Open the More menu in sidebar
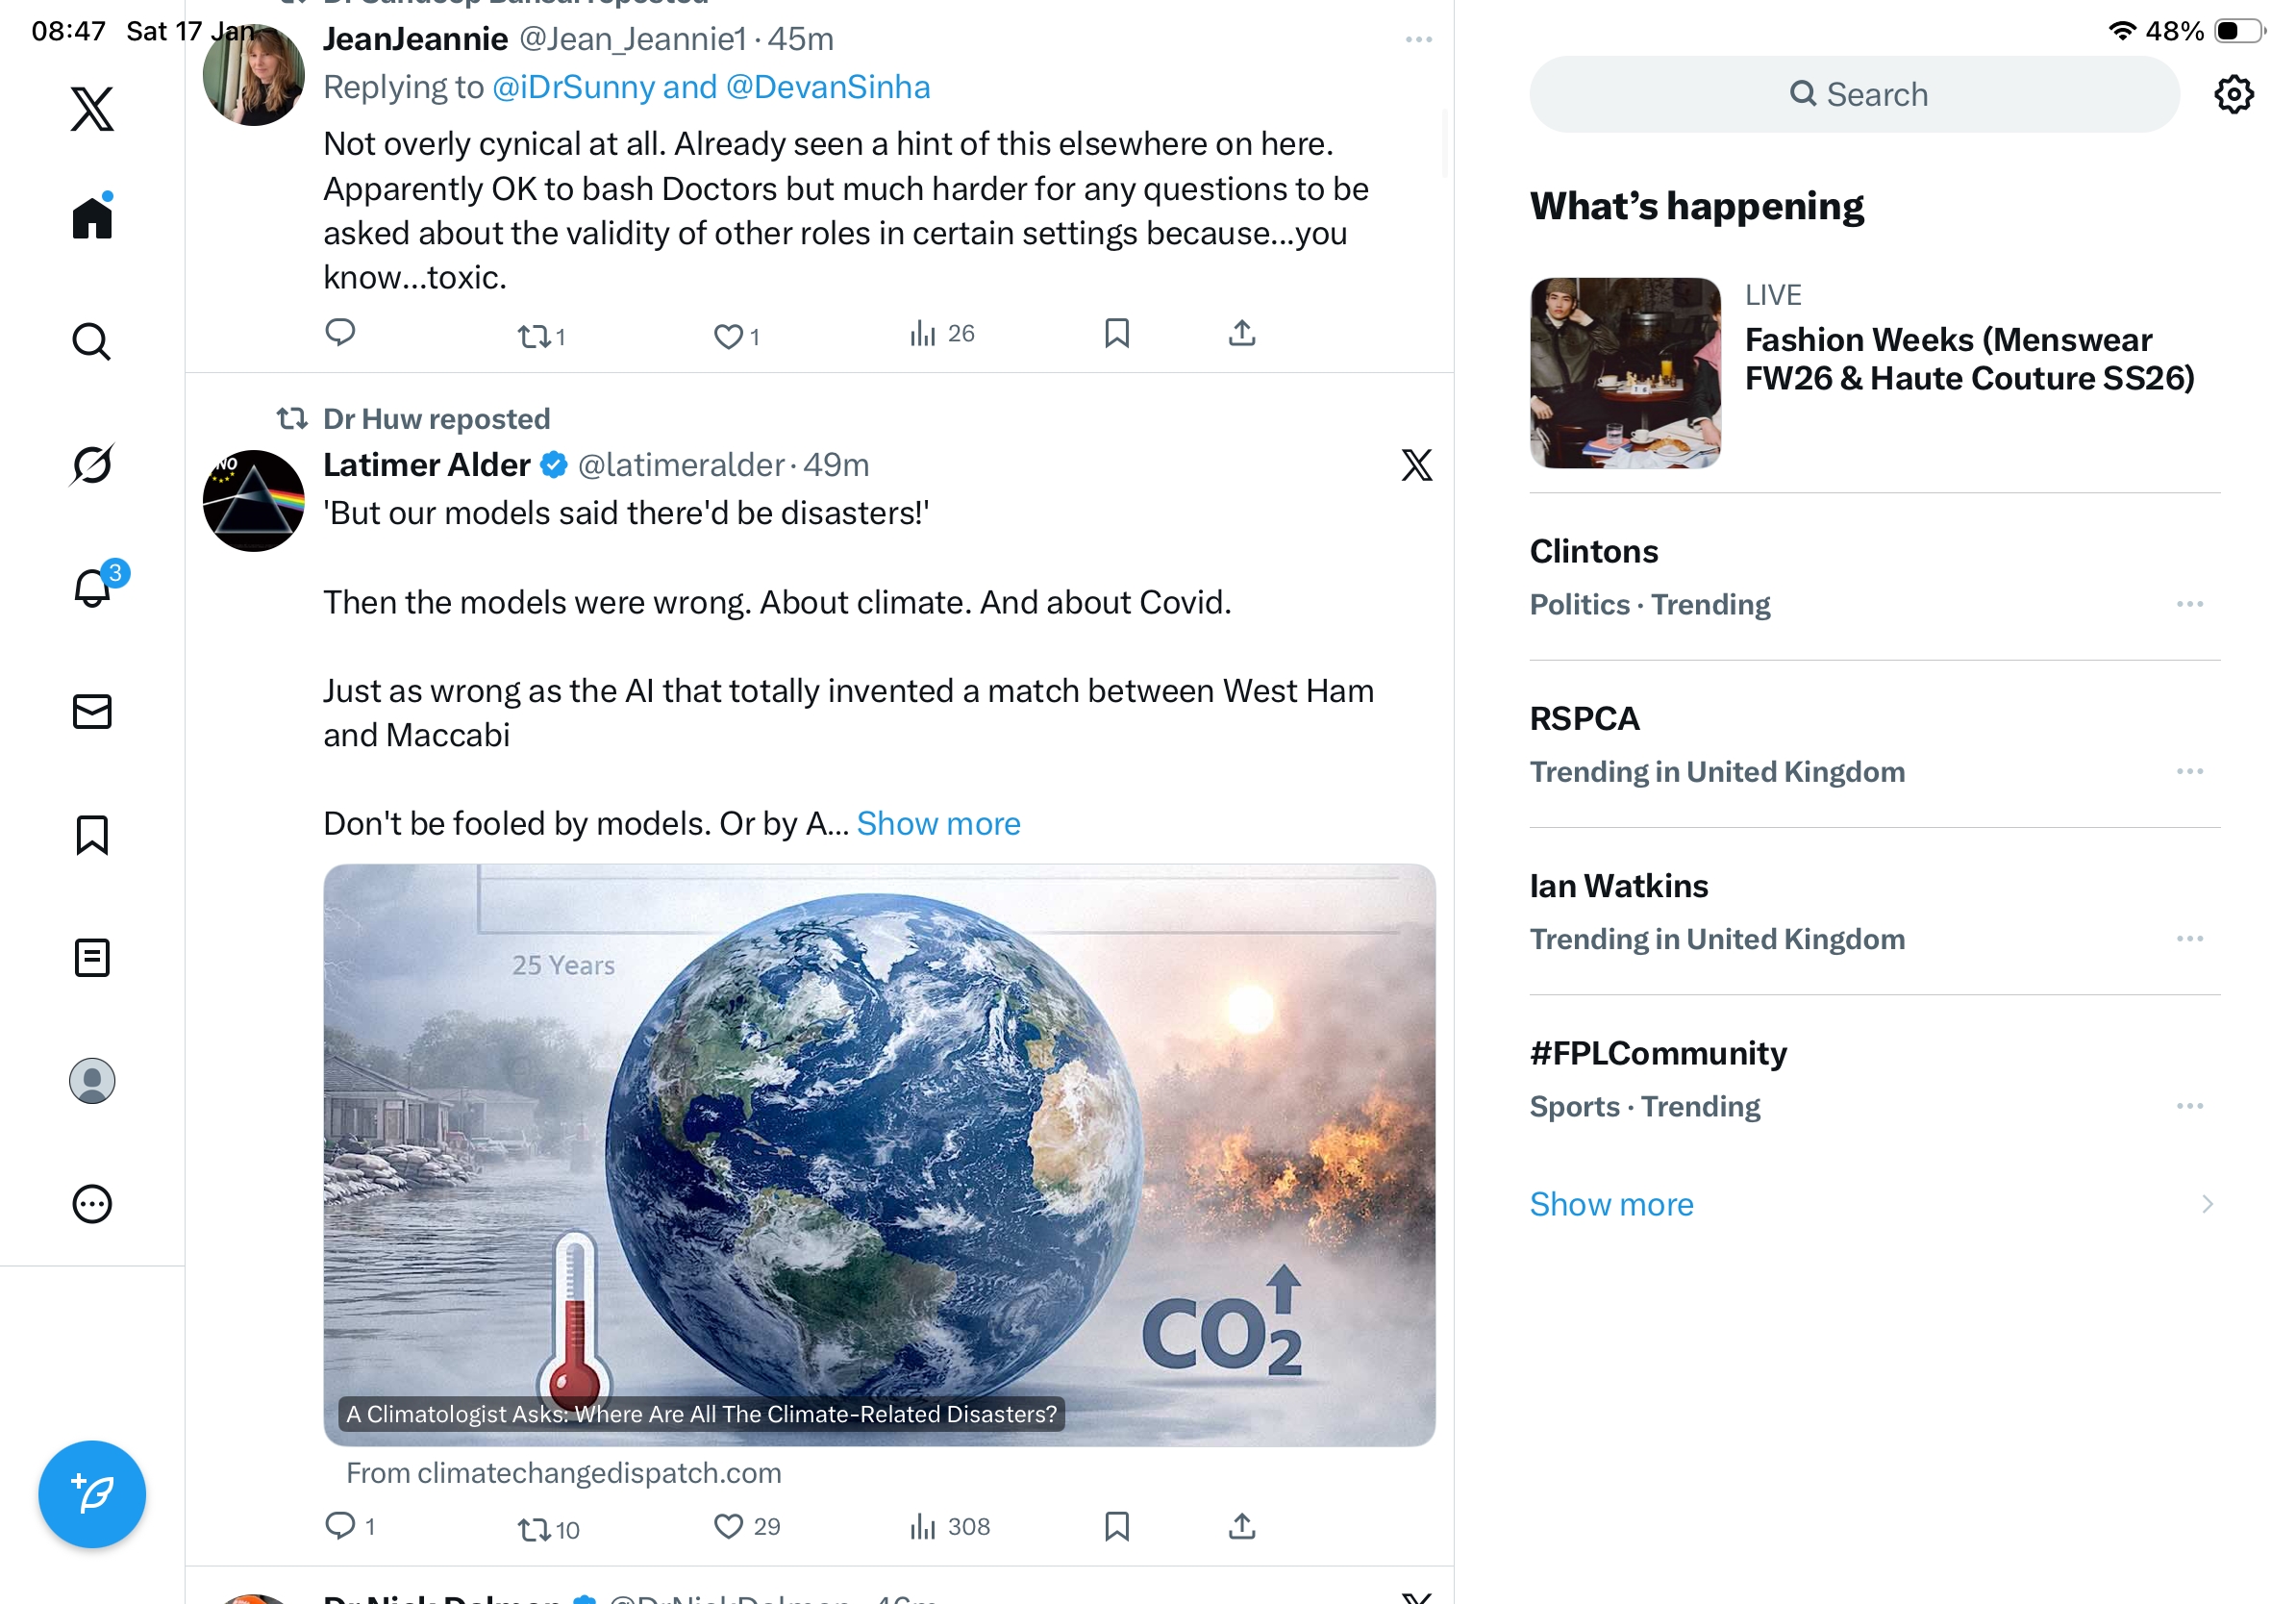This screenshot has width=2296, height=1604. [x=92, y=1204]
